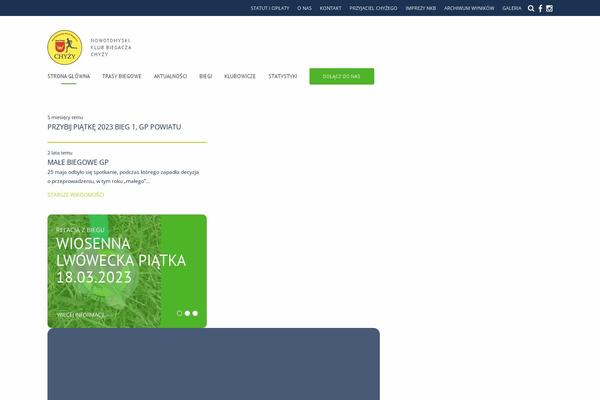This screenshot has width=600, height=400.
Task: Open the Małe Biegowe GP article
Action: click(x=78, y=162)
